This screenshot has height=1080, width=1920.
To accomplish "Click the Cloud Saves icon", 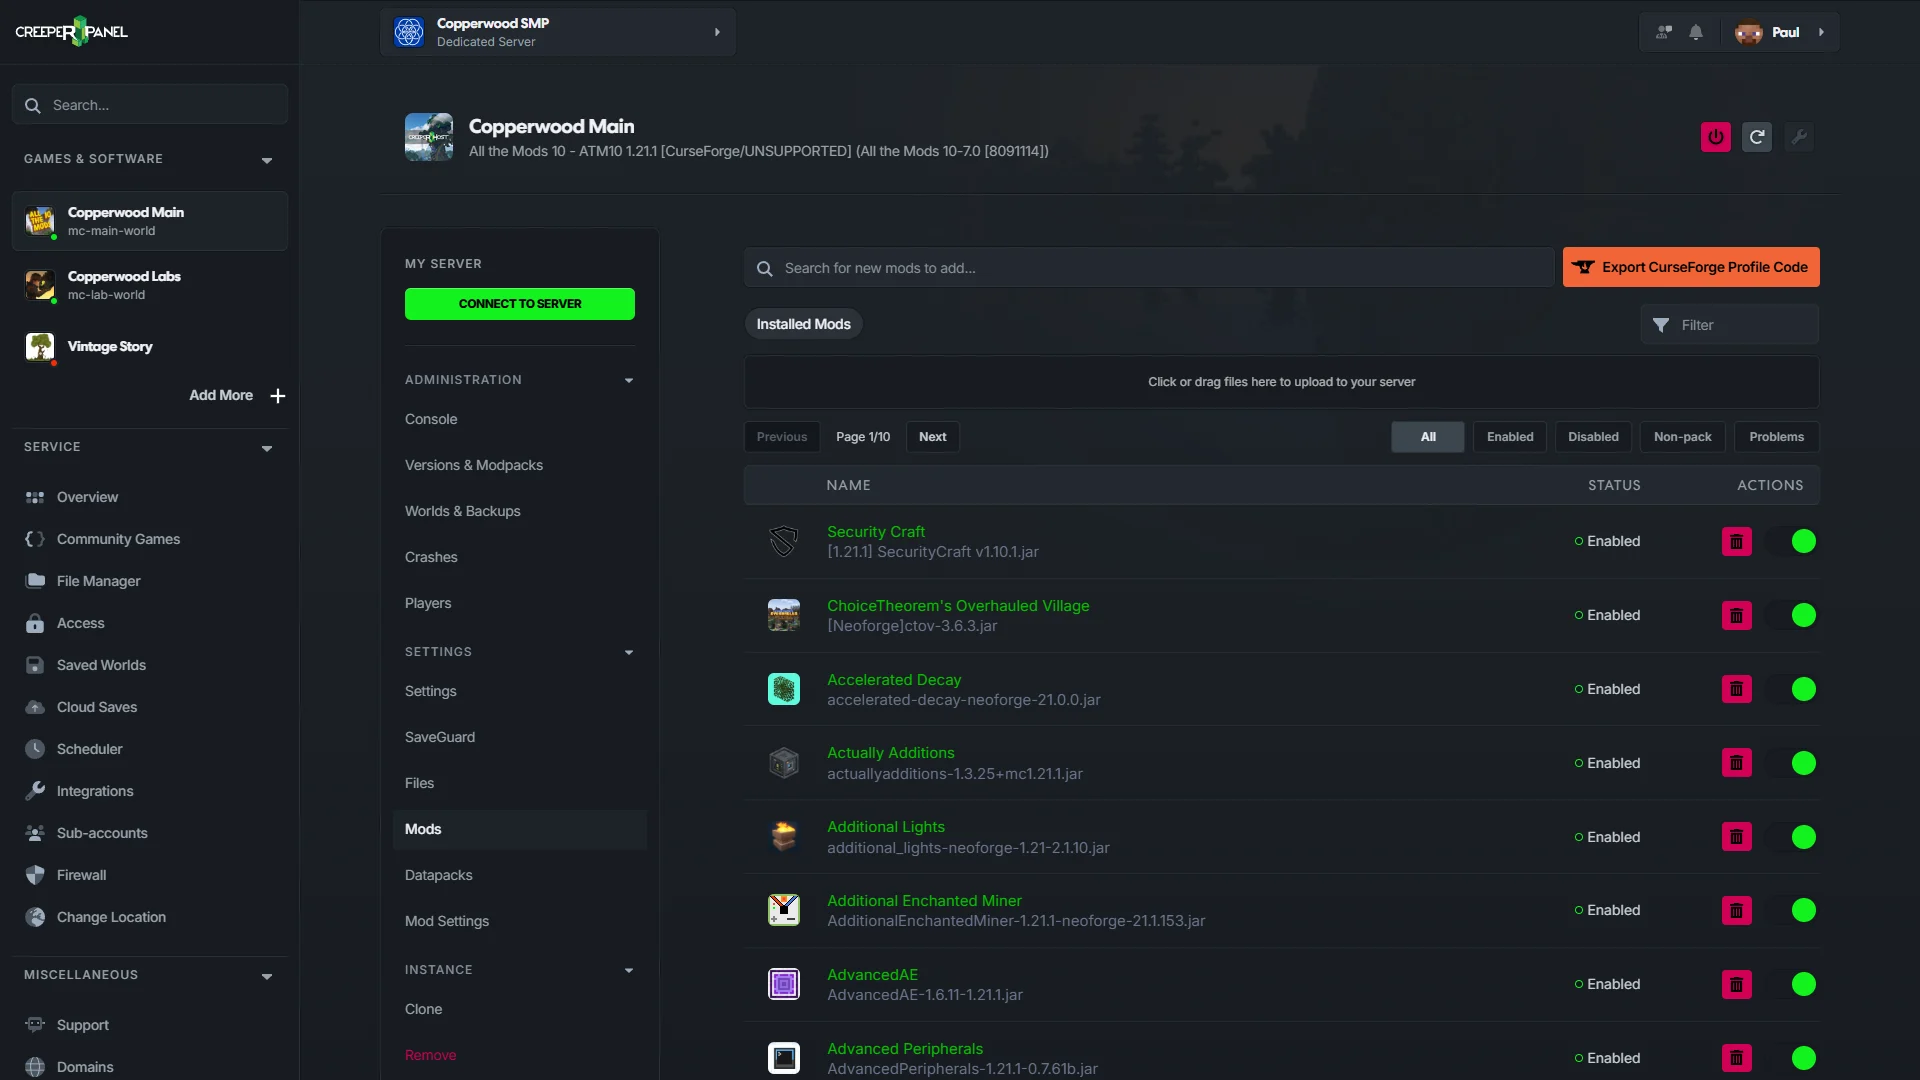I will 35,707.
